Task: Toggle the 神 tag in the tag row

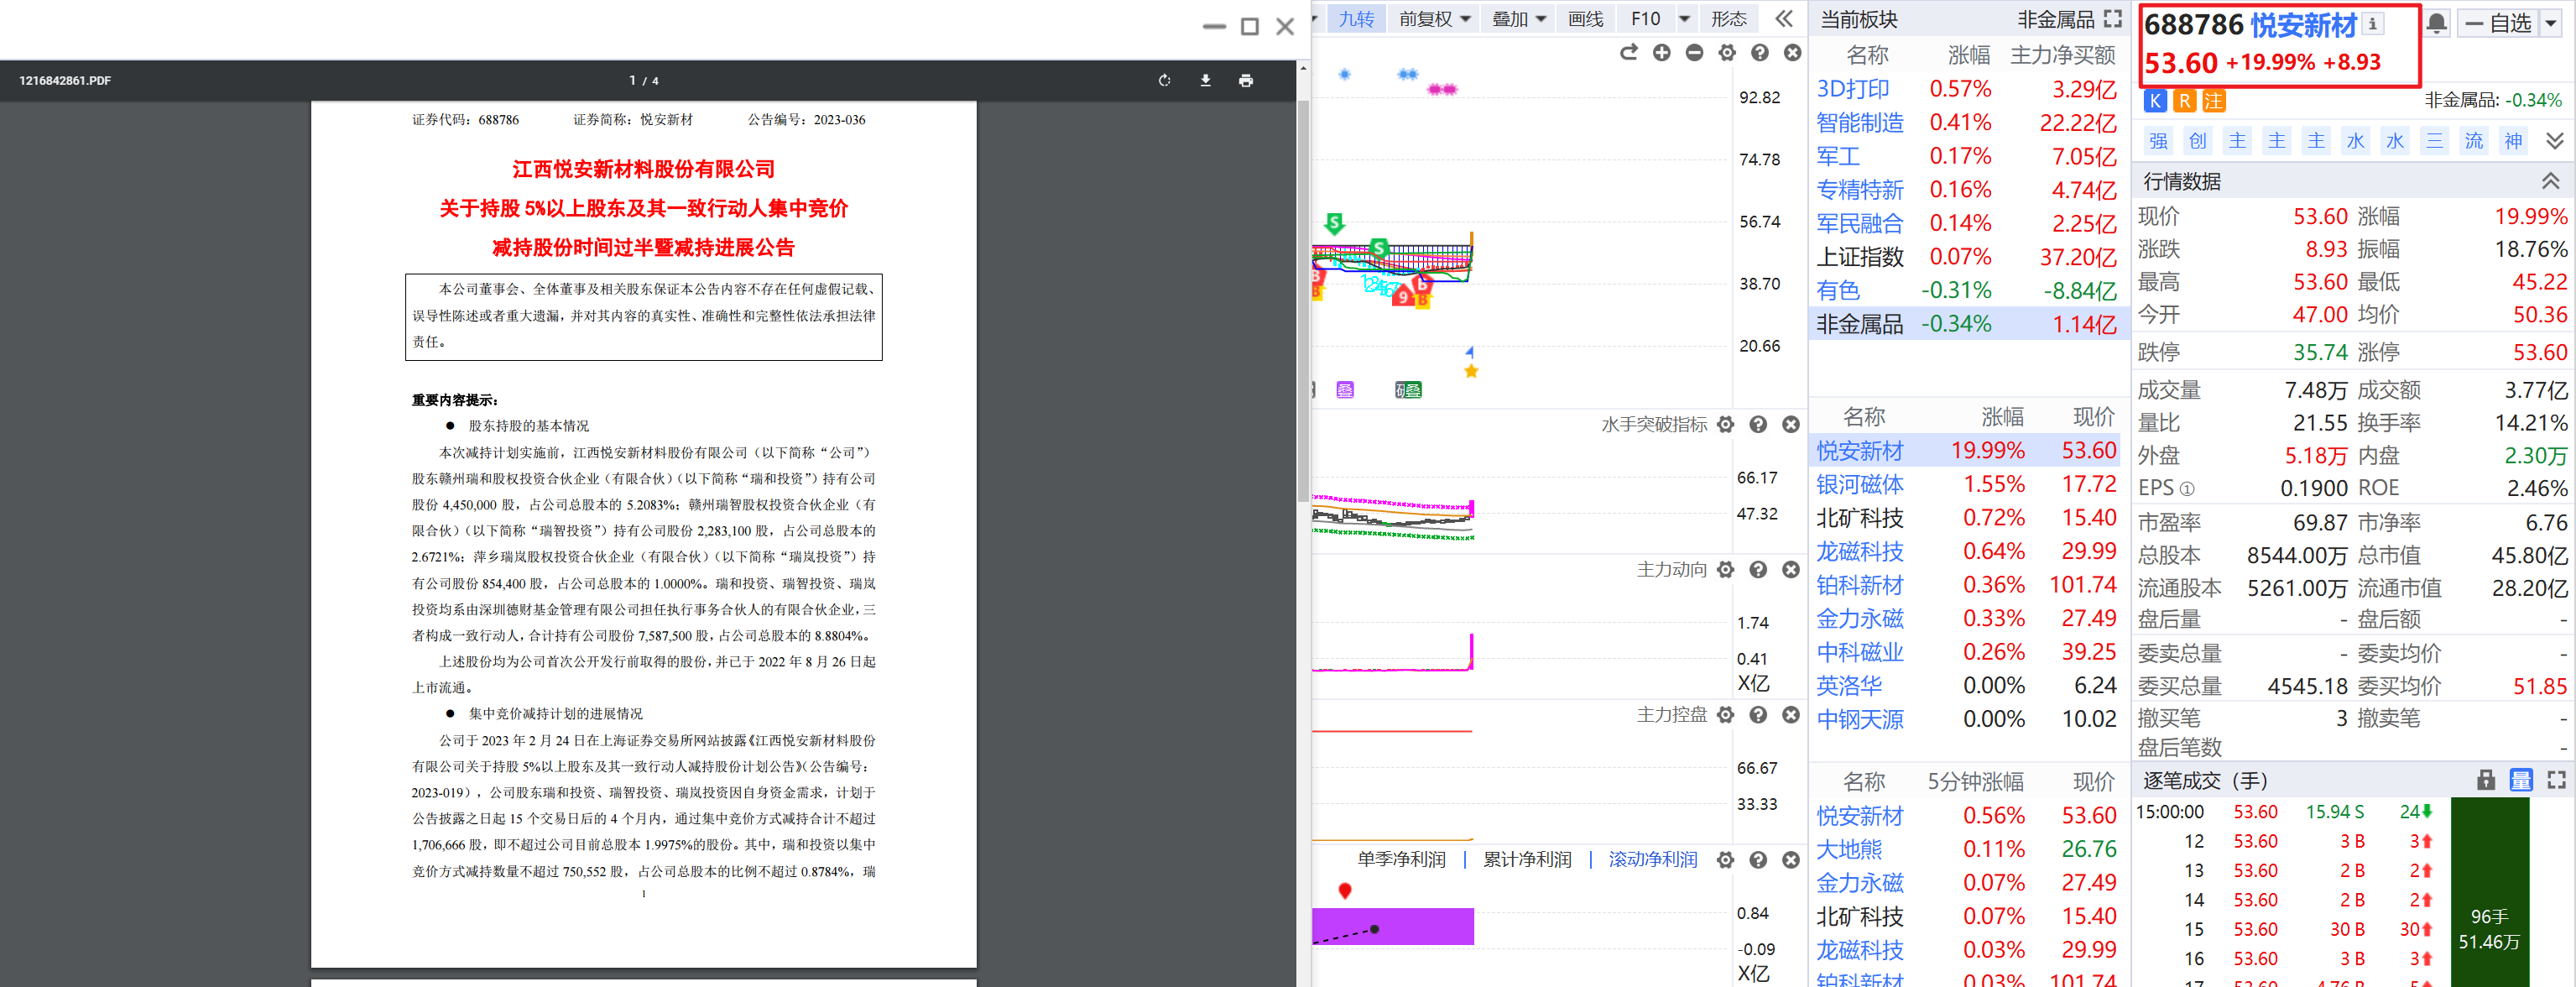Action: (2513, 141)
